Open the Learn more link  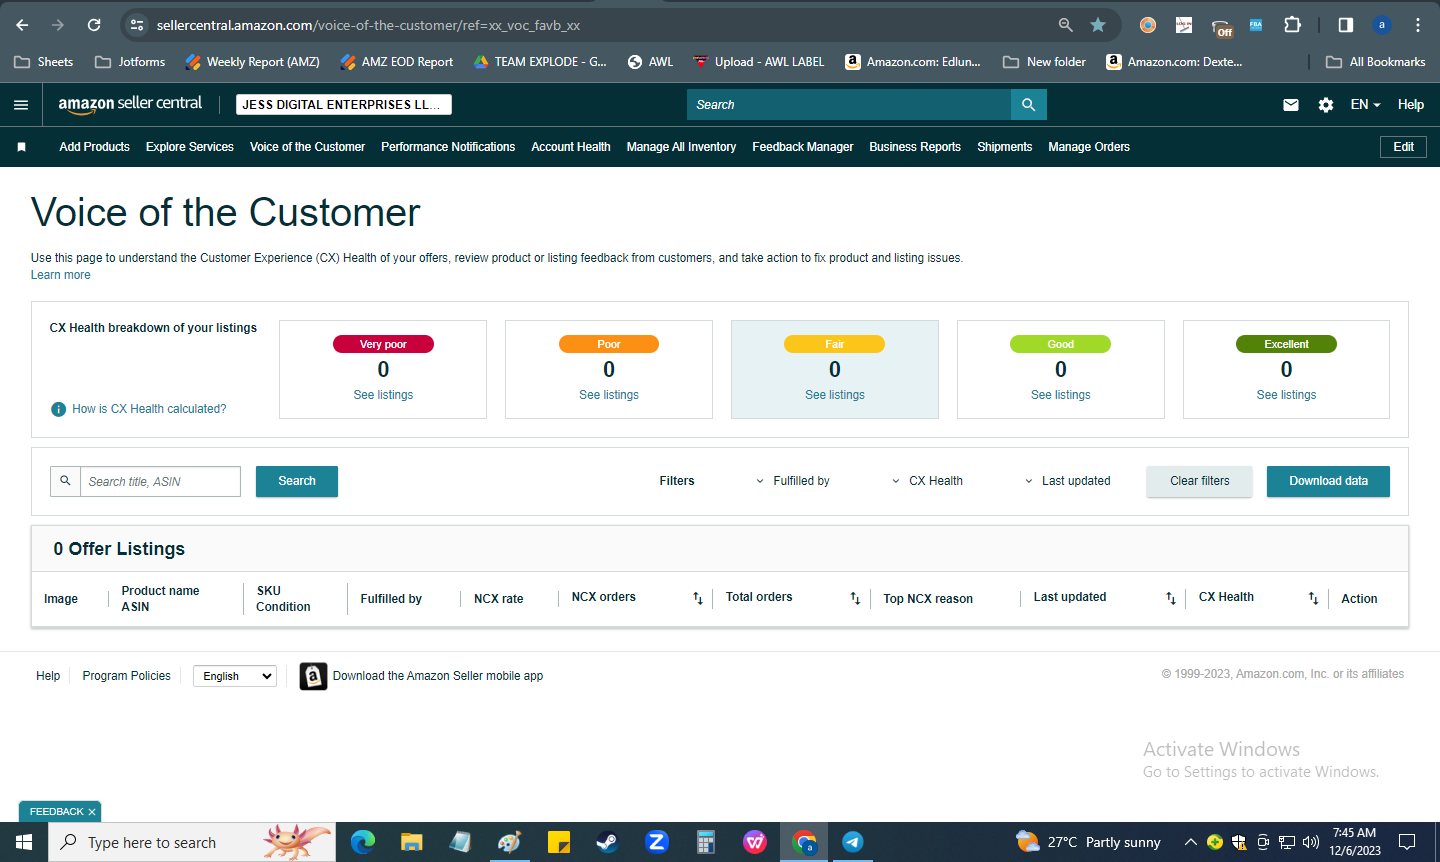click(x=61, y=275)
